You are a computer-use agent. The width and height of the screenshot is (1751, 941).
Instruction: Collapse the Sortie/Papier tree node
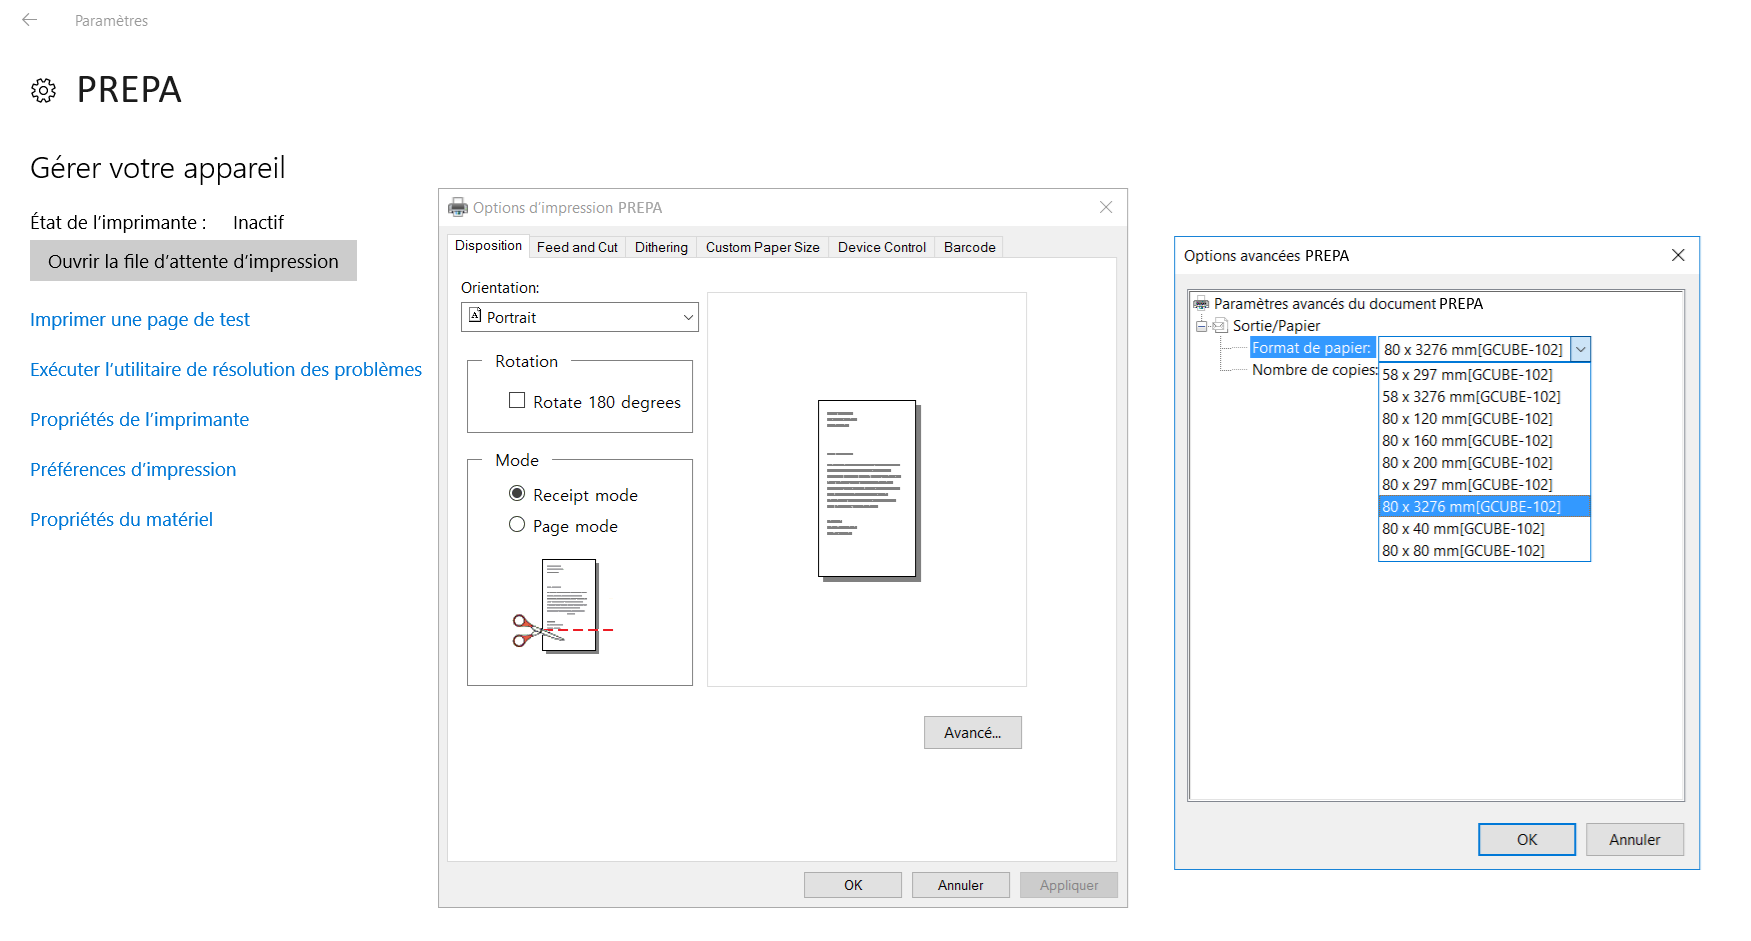point(1201,326)
